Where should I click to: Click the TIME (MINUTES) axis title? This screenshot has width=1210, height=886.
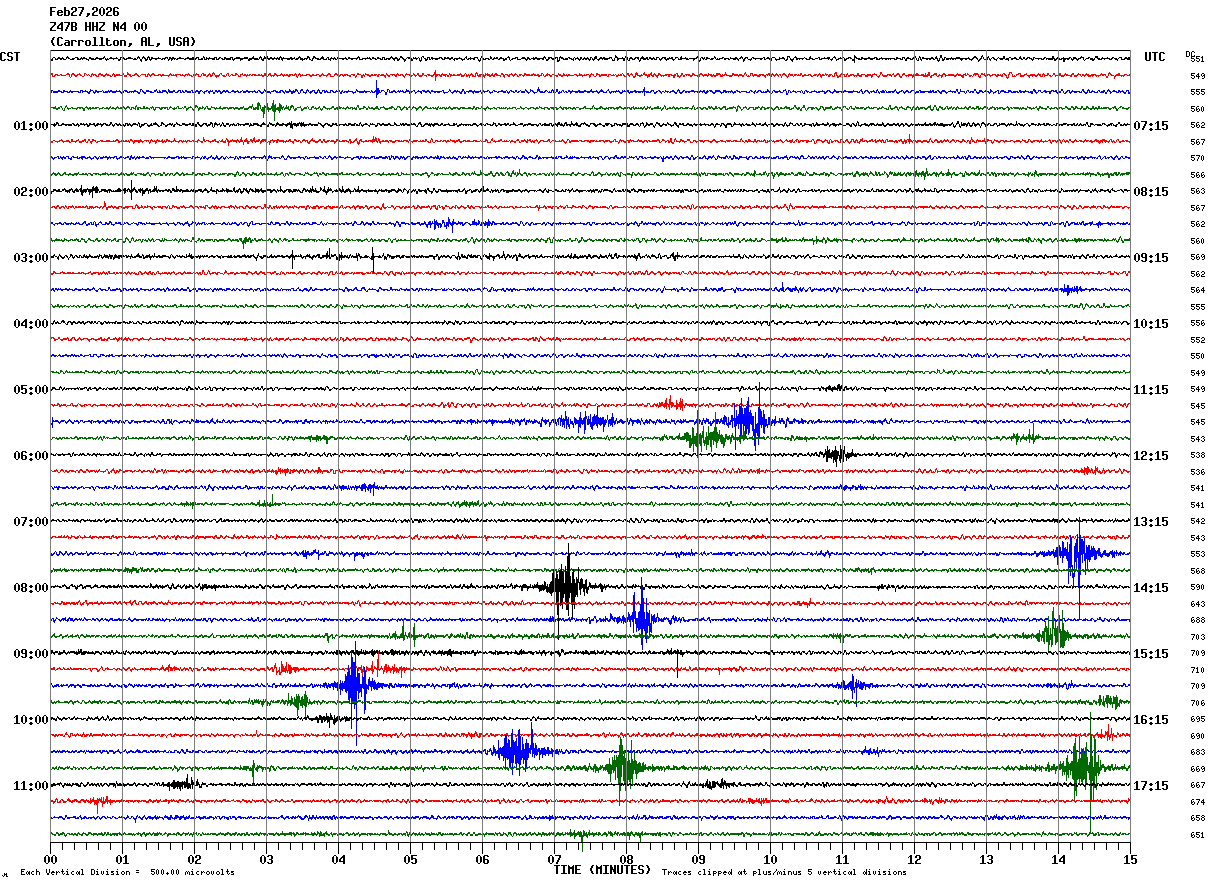[x=602, y=870]
